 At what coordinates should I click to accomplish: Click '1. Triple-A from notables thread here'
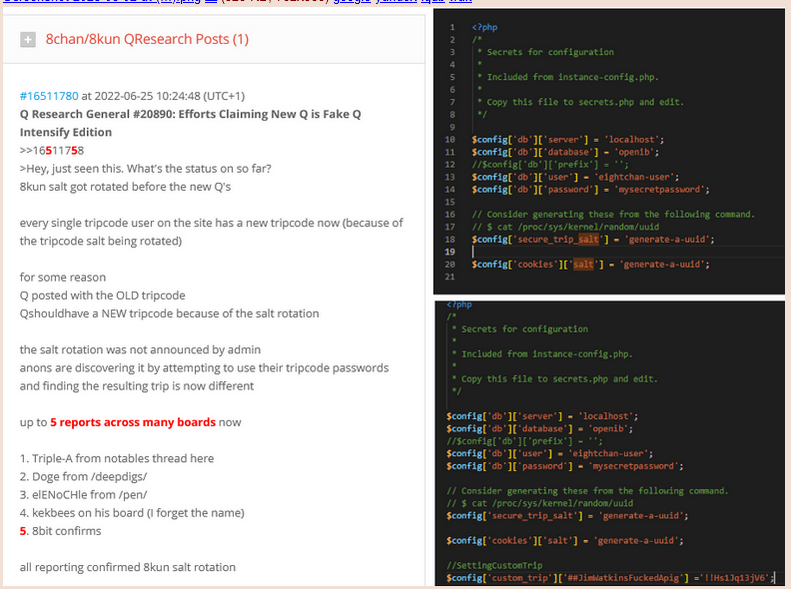pyautogui.click(x=117, y=458)
